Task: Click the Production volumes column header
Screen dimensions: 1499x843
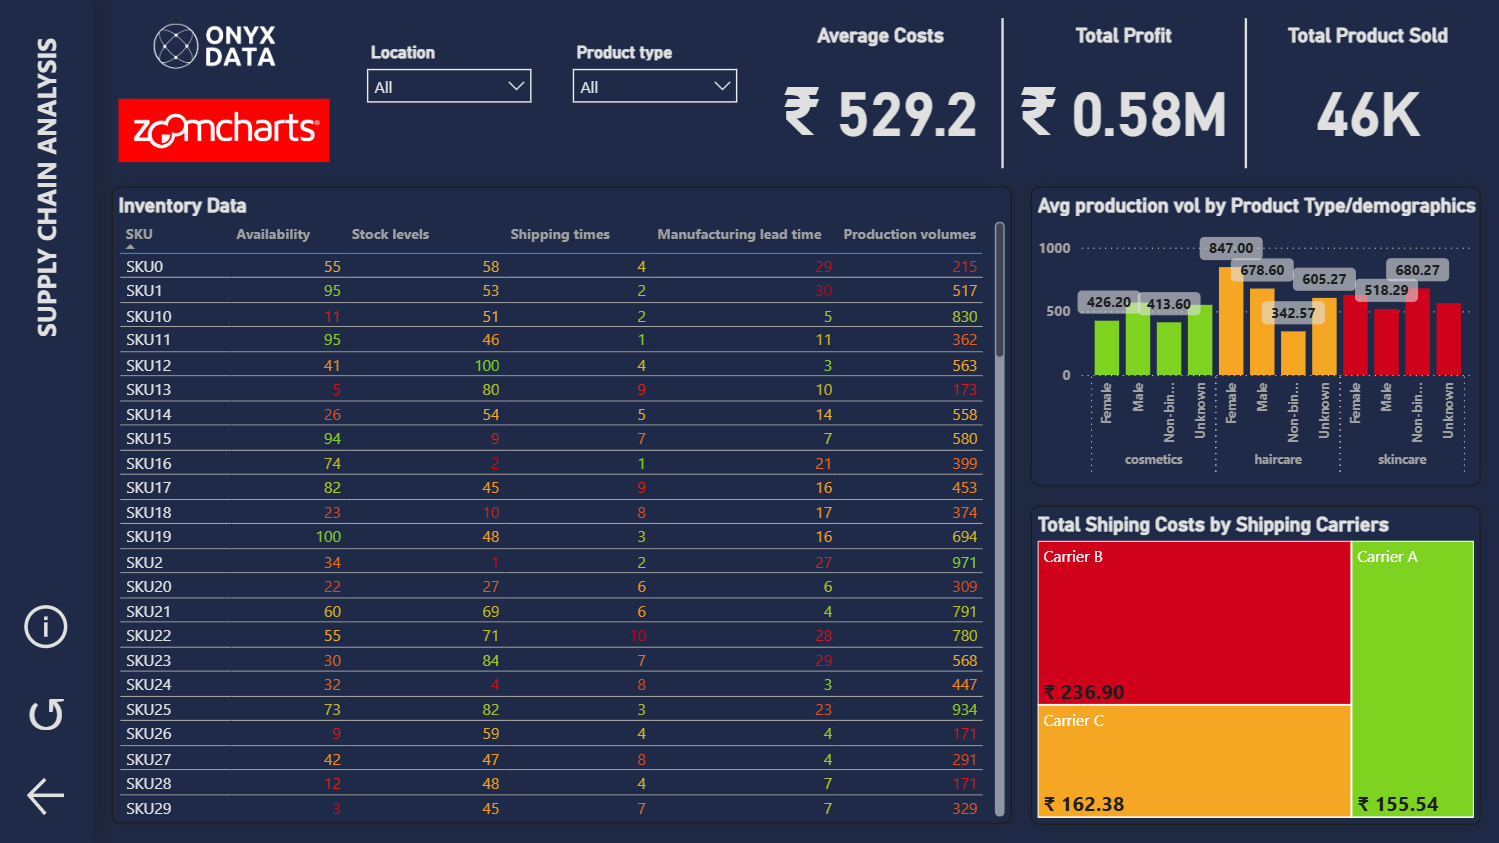Action: click(909, 234)
